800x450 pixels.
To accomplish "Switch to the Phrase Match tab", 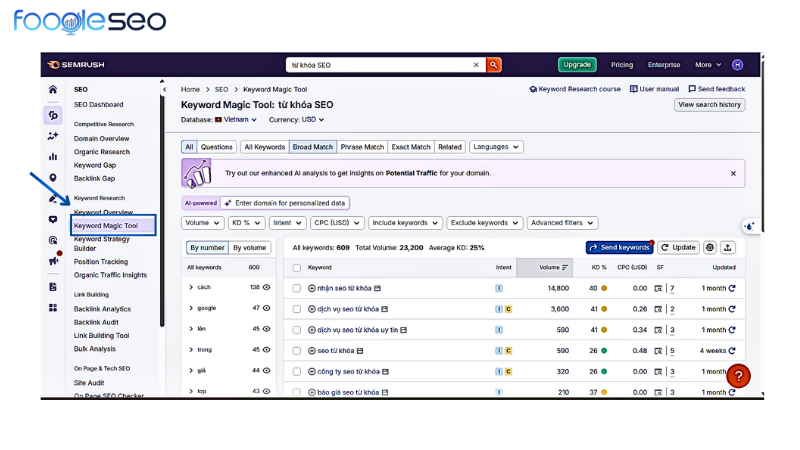I will [x=362, y=147].
